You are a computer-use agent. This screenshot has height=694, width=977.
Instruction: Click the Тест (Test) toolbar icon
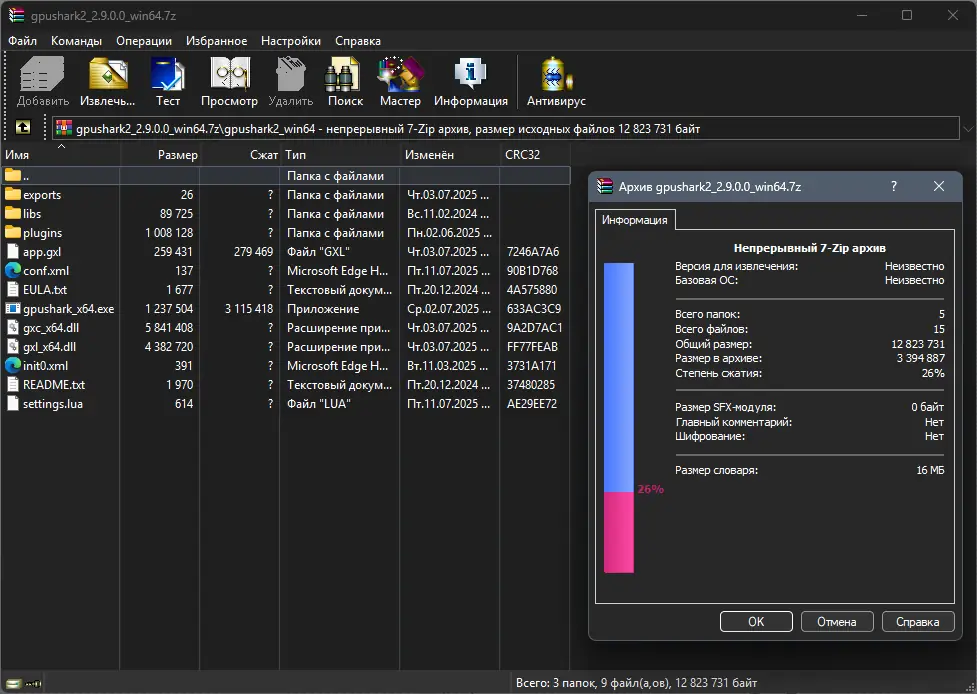(x=167, y=81)
